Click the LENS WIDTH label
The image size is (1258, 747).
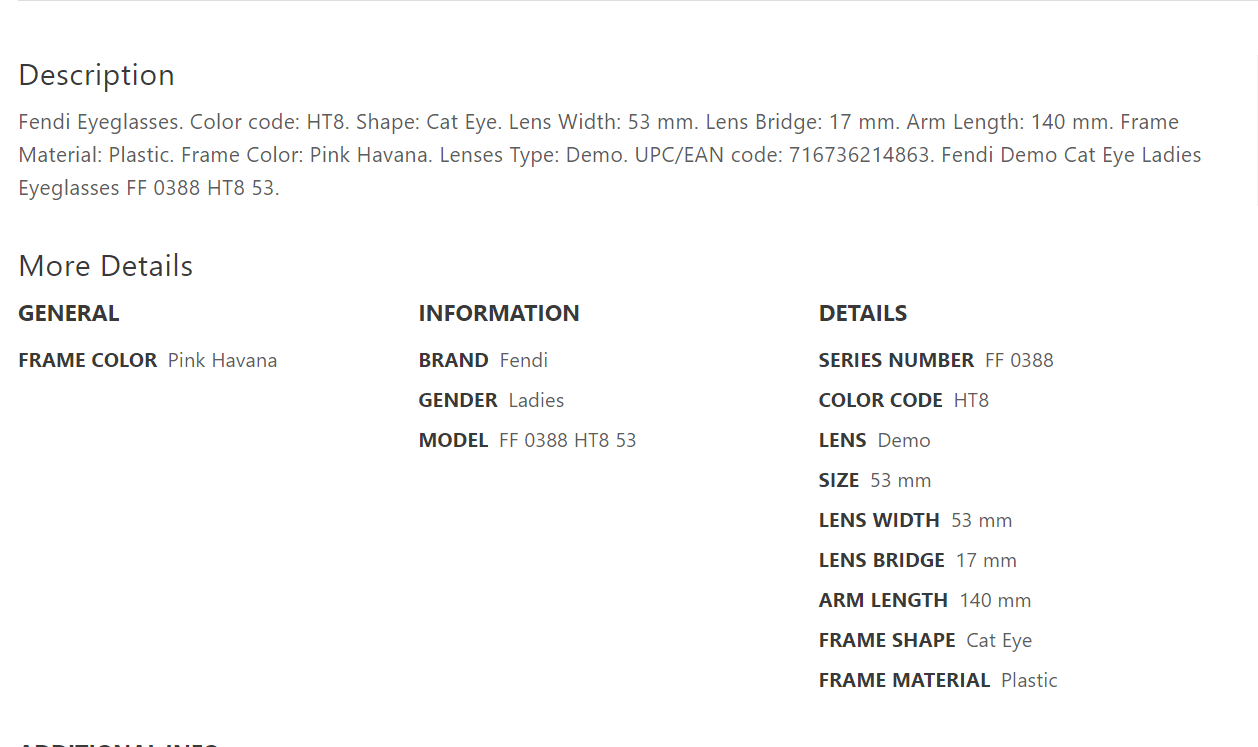point(878,520)
